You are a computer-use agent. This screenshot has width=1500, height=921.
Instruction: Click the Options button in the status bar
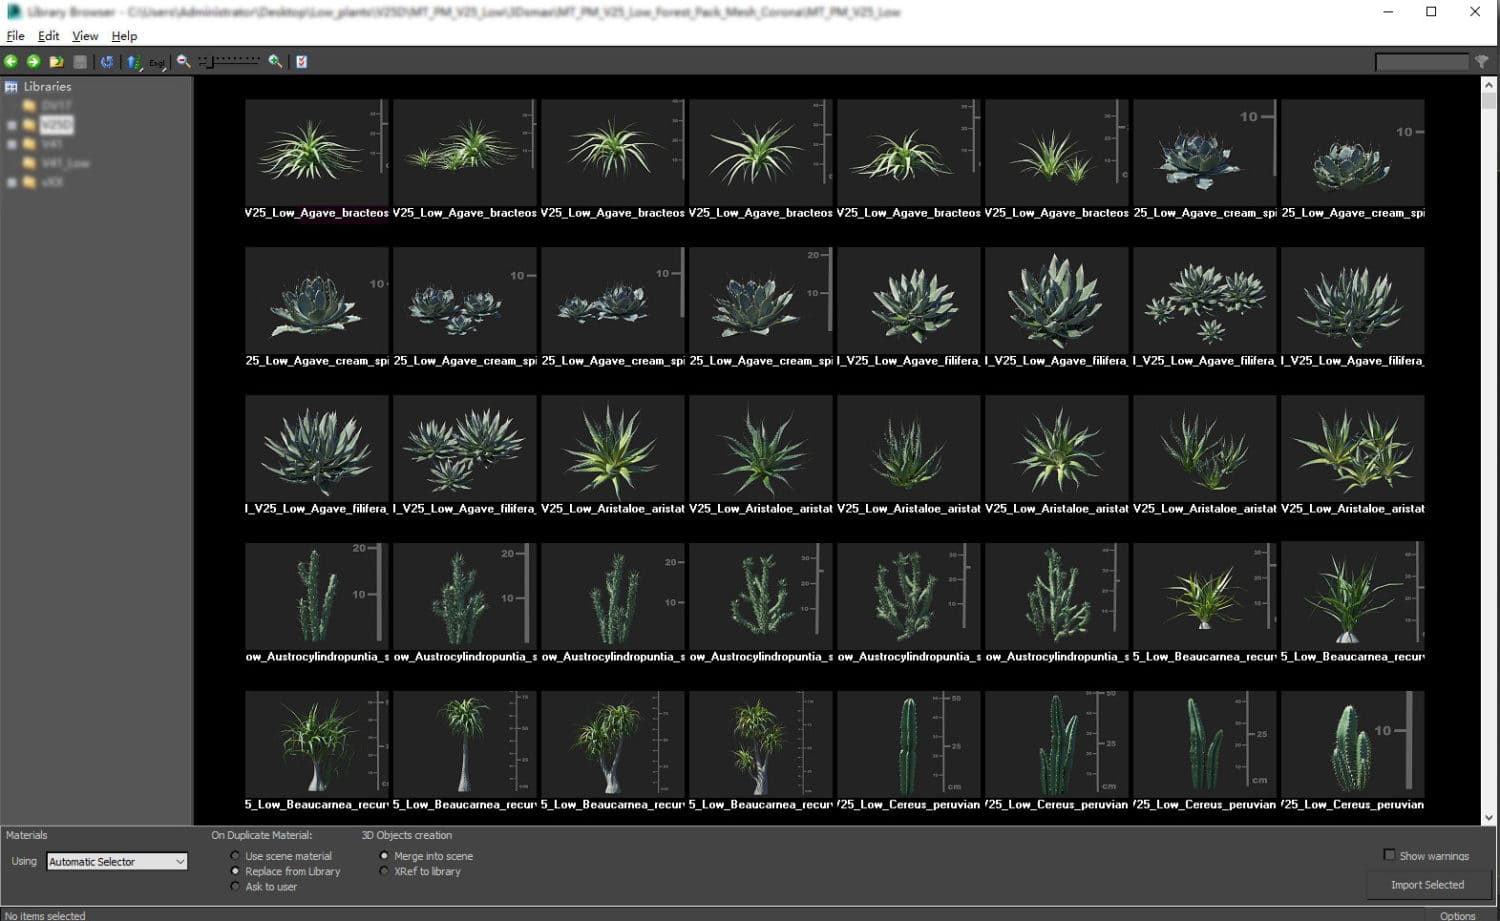click(1457, 915)
